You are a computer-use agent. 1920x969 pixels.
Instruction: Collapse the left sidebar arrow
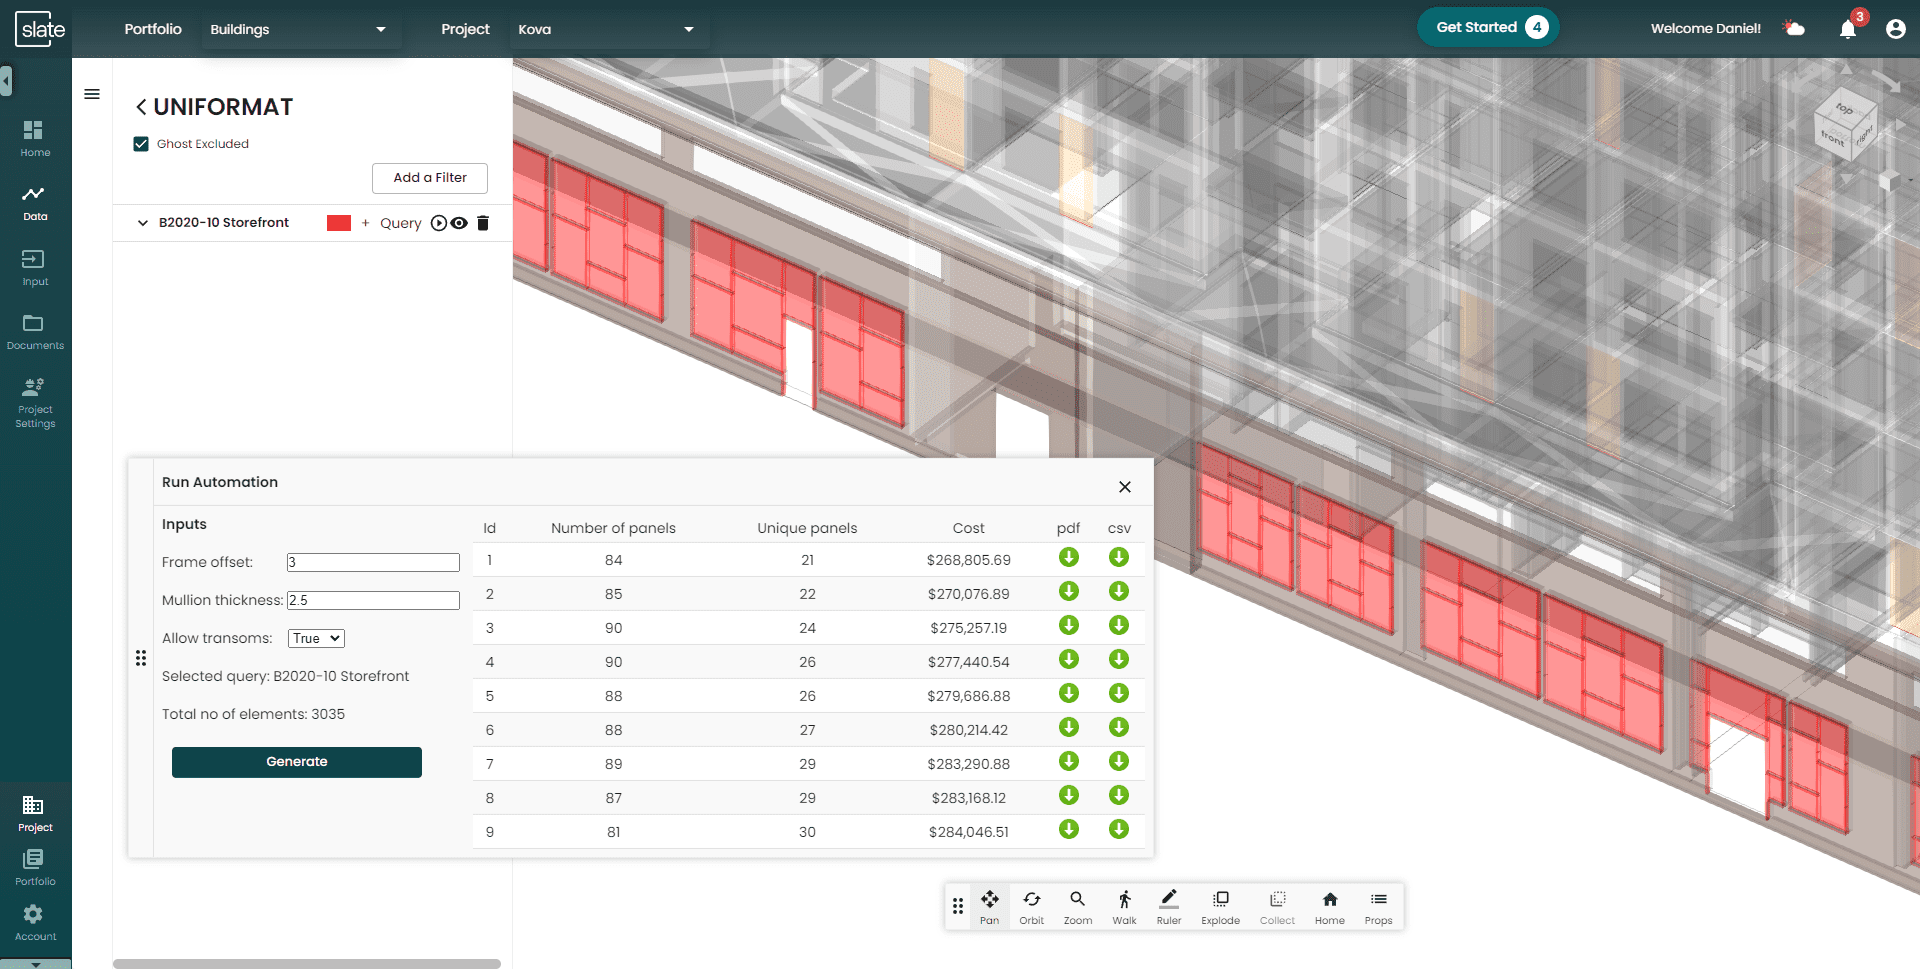(x=6, y=80)
